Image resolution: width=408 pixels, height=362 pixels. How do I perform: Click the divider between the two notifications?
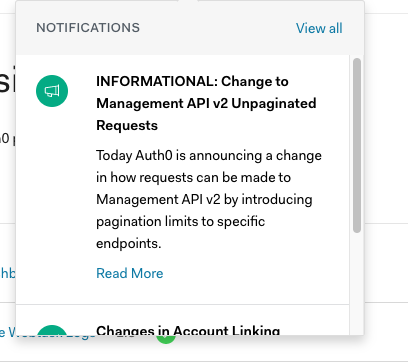coord(183,304)
